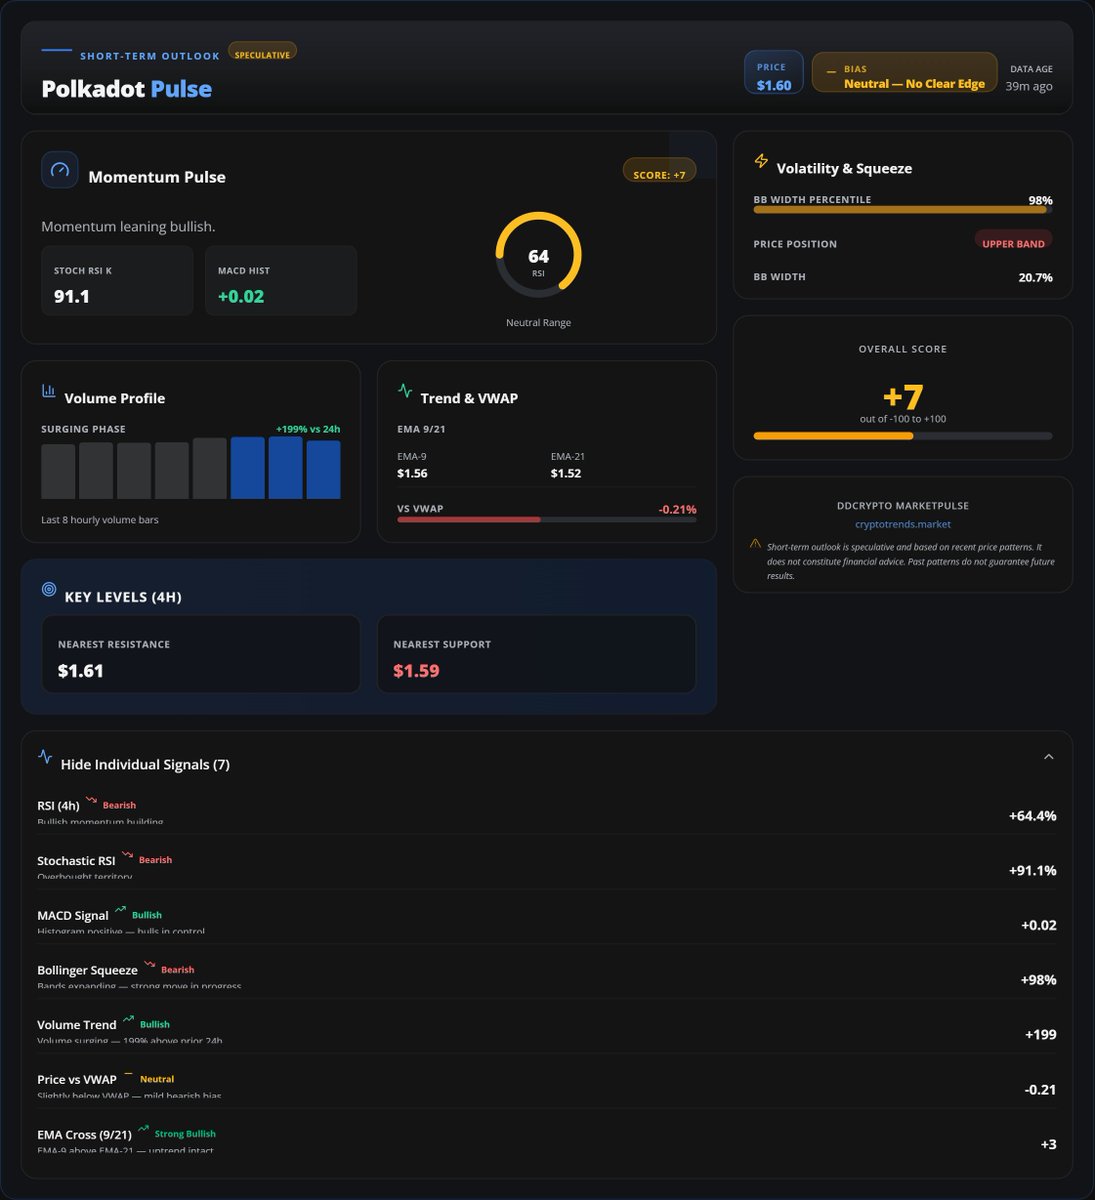Click the Volatility & Squeeze lightning icon
Screen dimensions: 1095x1200
[761, 161]
